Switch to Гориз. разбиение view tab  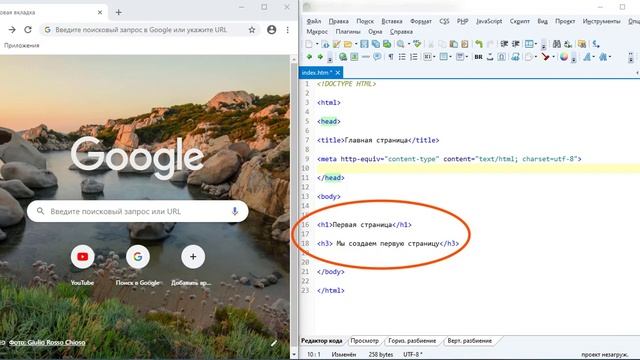coord(412,341)
